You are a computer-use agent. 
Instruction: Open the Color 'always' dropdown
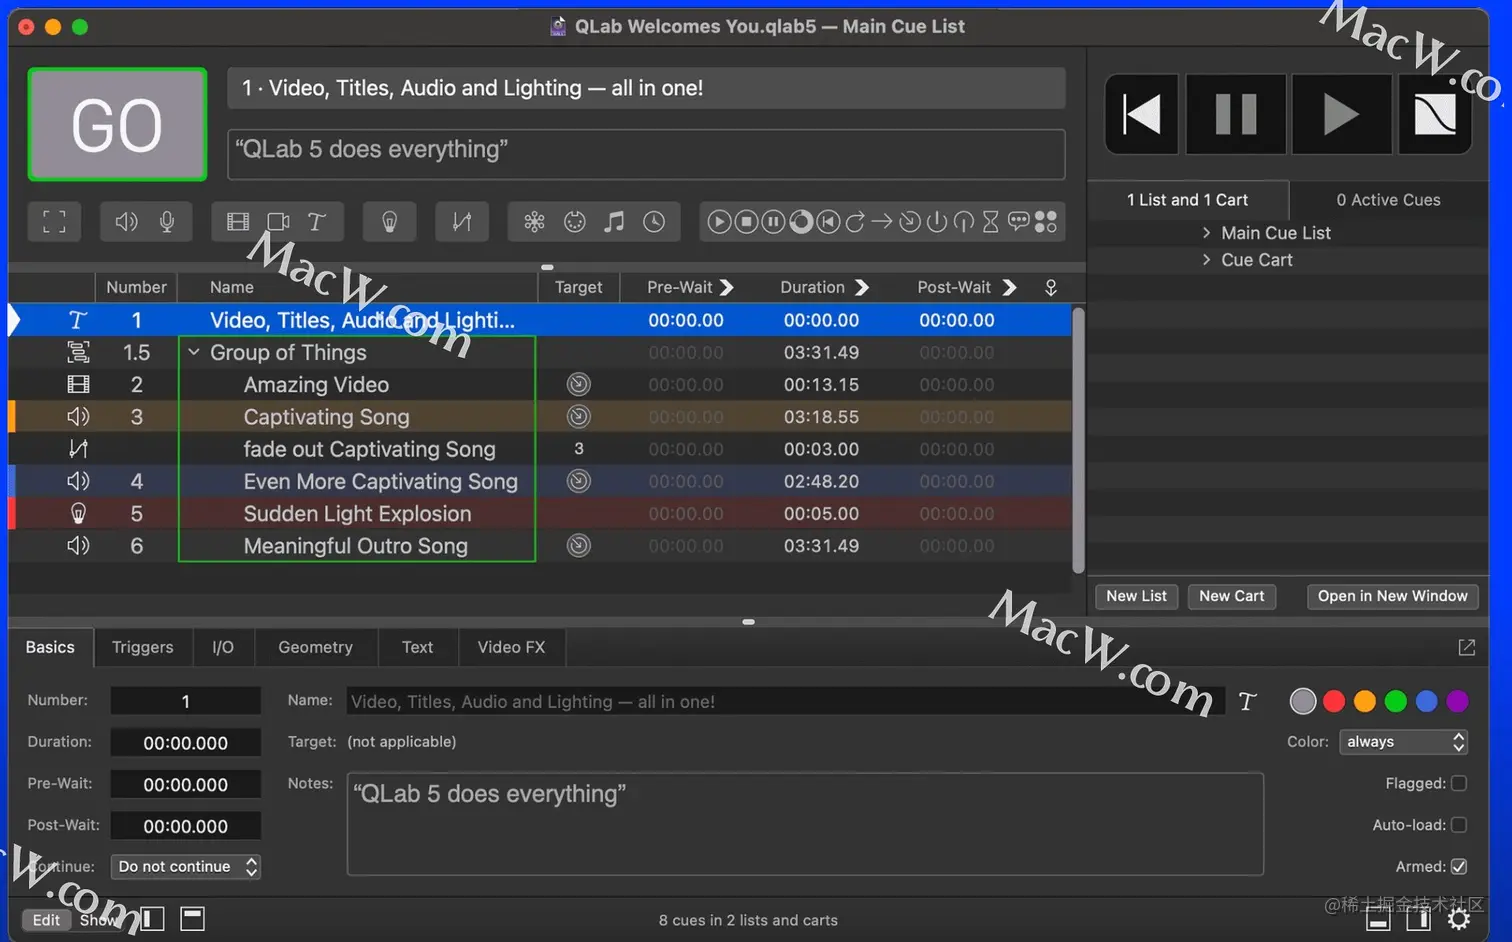point(1403,742)
